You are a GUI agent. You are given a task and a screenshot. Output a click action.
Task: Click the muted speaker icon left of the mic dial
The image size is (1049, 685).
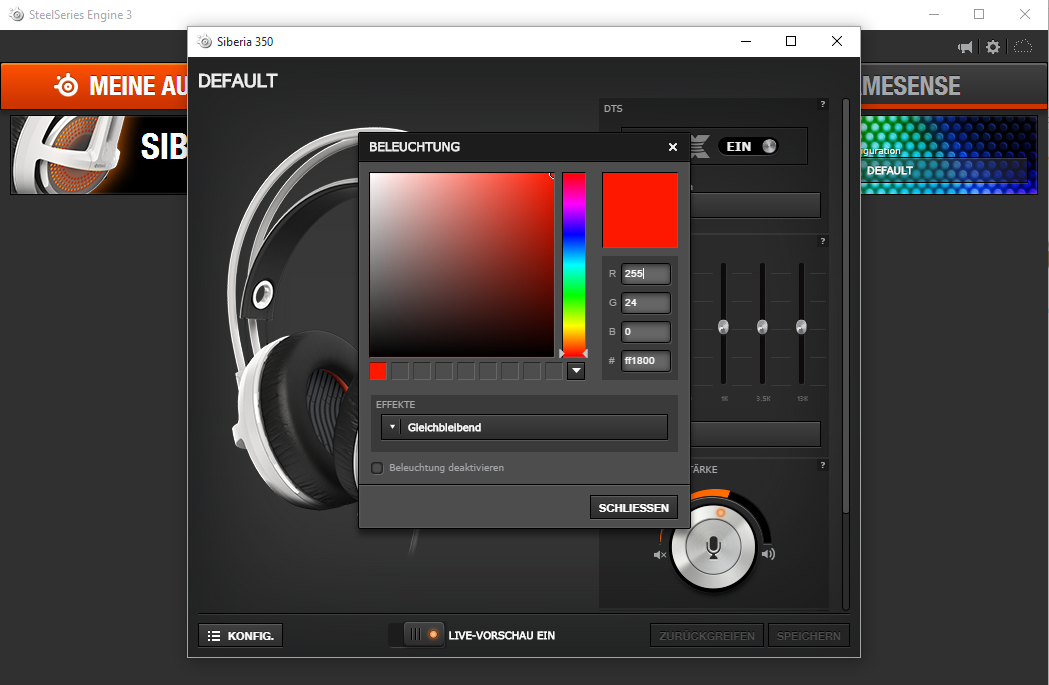pos(660,555)
